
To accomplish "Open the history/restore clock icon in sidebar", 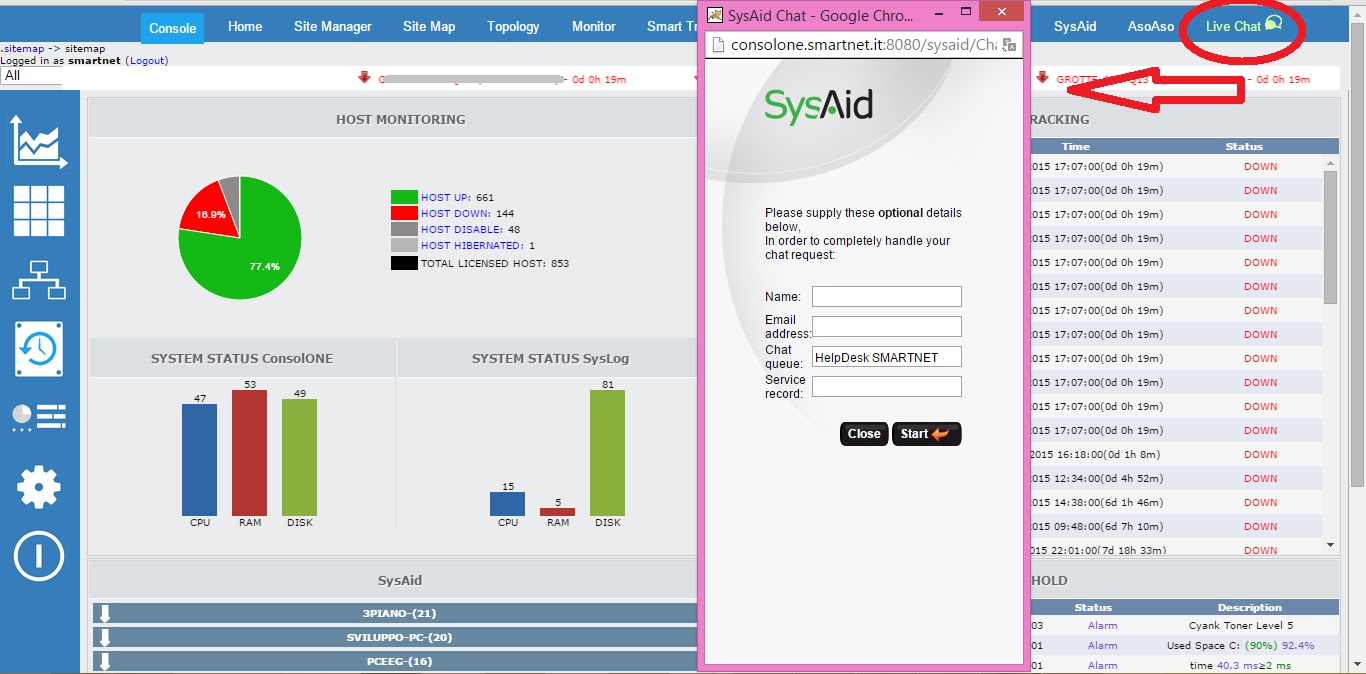I will (40, 349).
